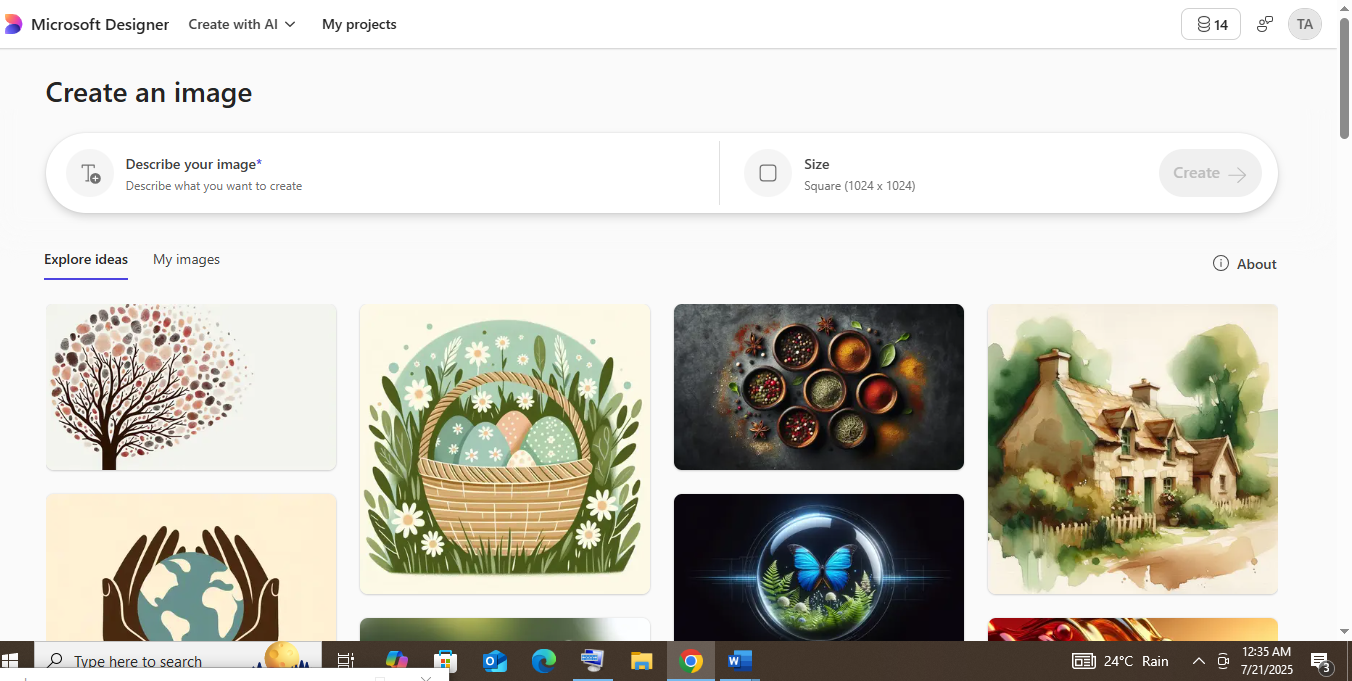Click the send feedback icon
Screen dimensions: 1352x681
[1264, 24]
